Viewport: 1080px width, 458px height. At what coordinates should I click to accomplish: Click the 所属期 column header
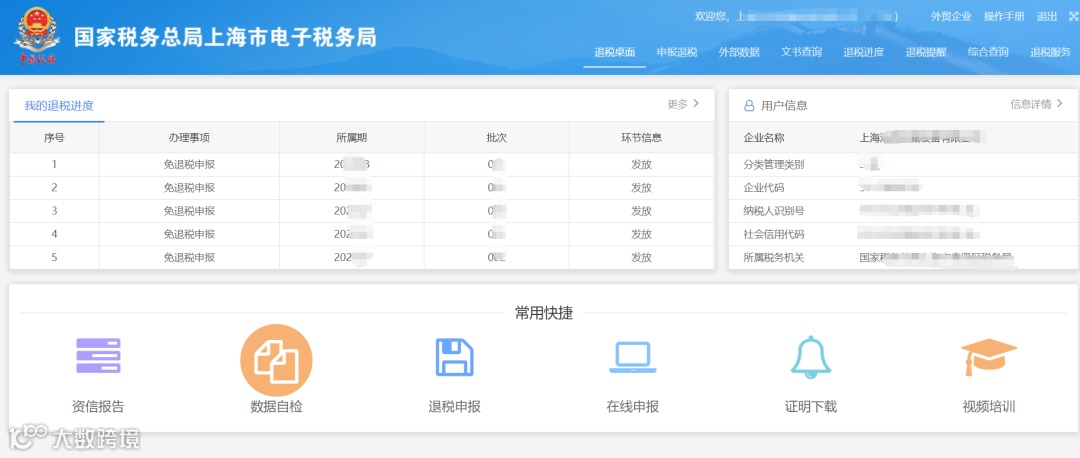point(351,138)
